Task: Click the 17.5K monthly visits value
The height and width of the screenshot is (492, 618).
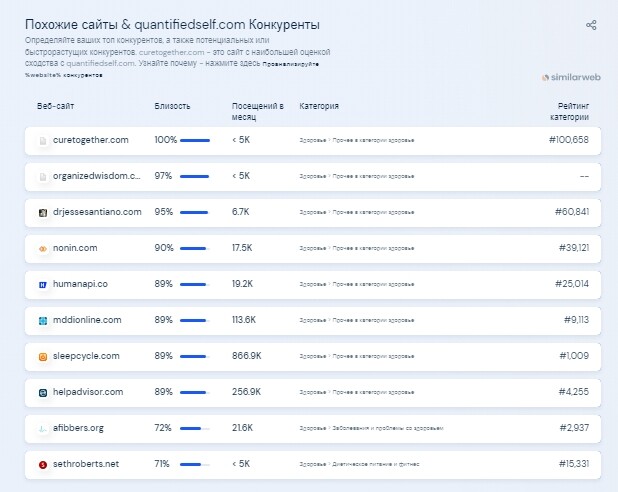Action: [242, 248]
